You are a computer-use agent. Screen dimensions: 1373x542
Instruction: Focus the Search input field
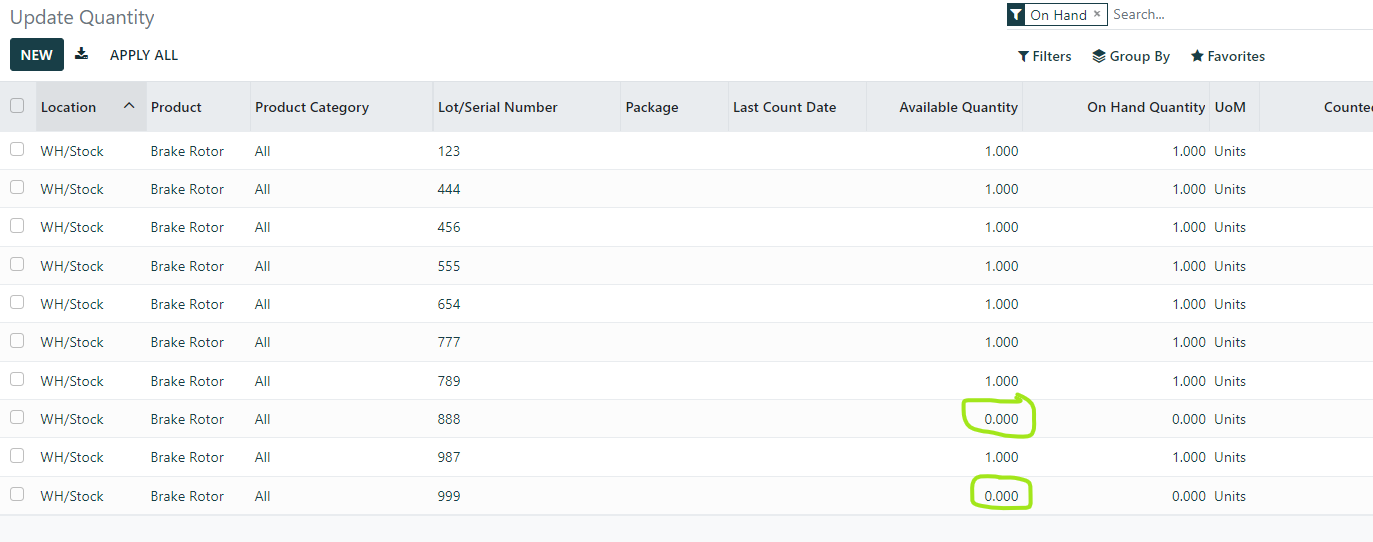(1240, 15)
